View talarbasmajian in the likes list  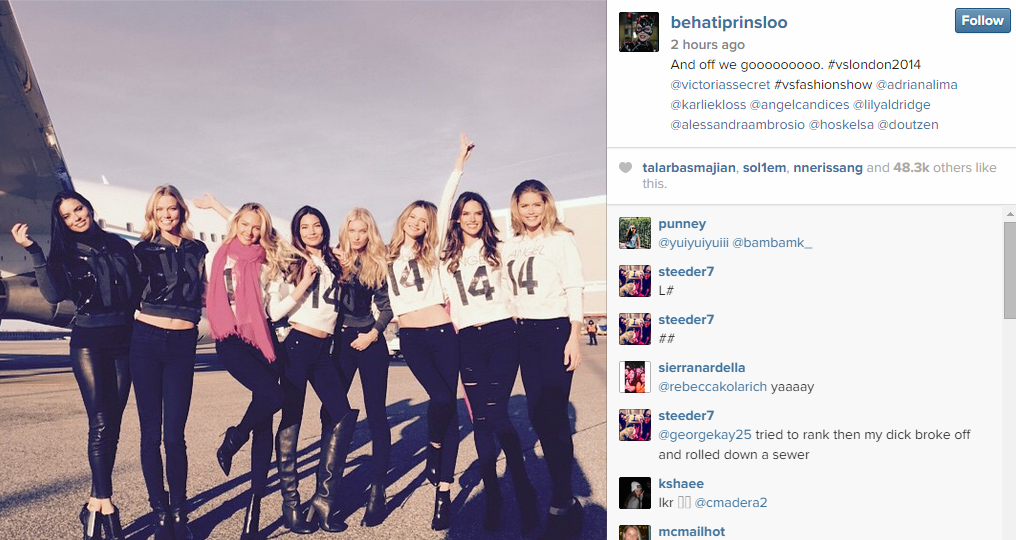tap(689, 168)
